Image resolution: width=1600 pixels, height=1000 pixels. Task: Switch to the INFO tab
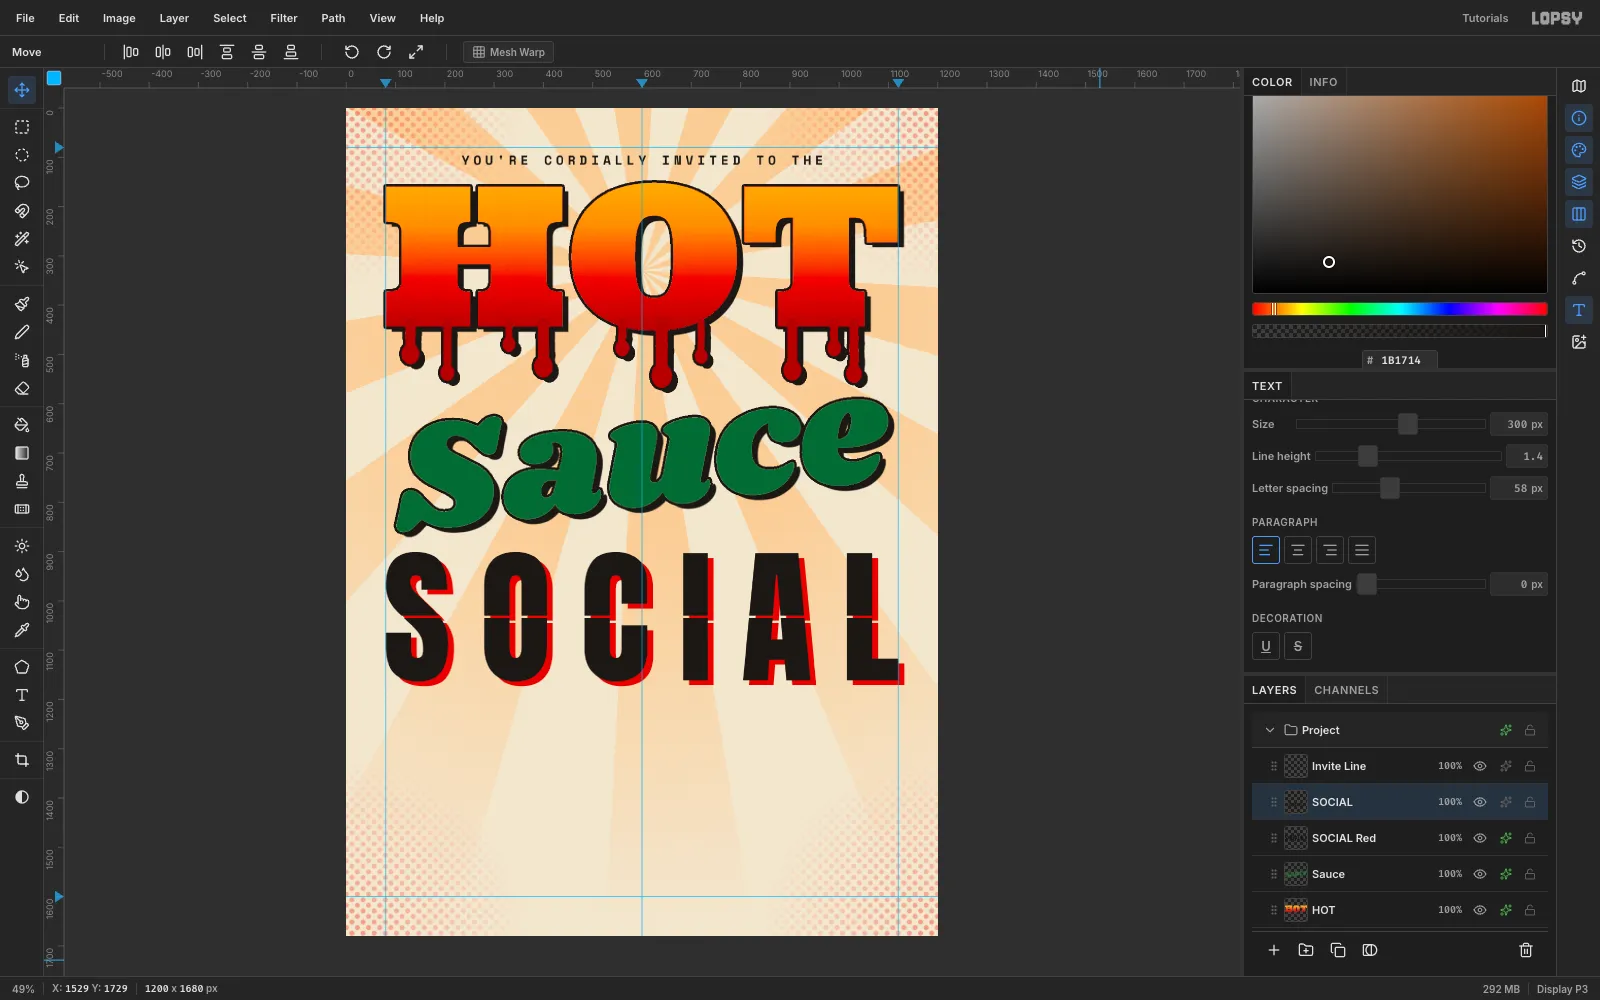(x=1323, y=82)
